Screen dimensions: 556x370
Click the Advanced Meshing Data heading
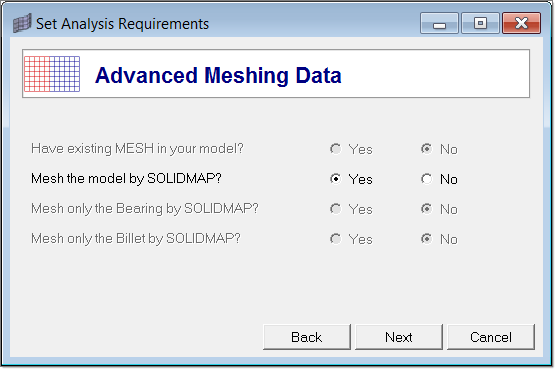[x=218, y=76]
